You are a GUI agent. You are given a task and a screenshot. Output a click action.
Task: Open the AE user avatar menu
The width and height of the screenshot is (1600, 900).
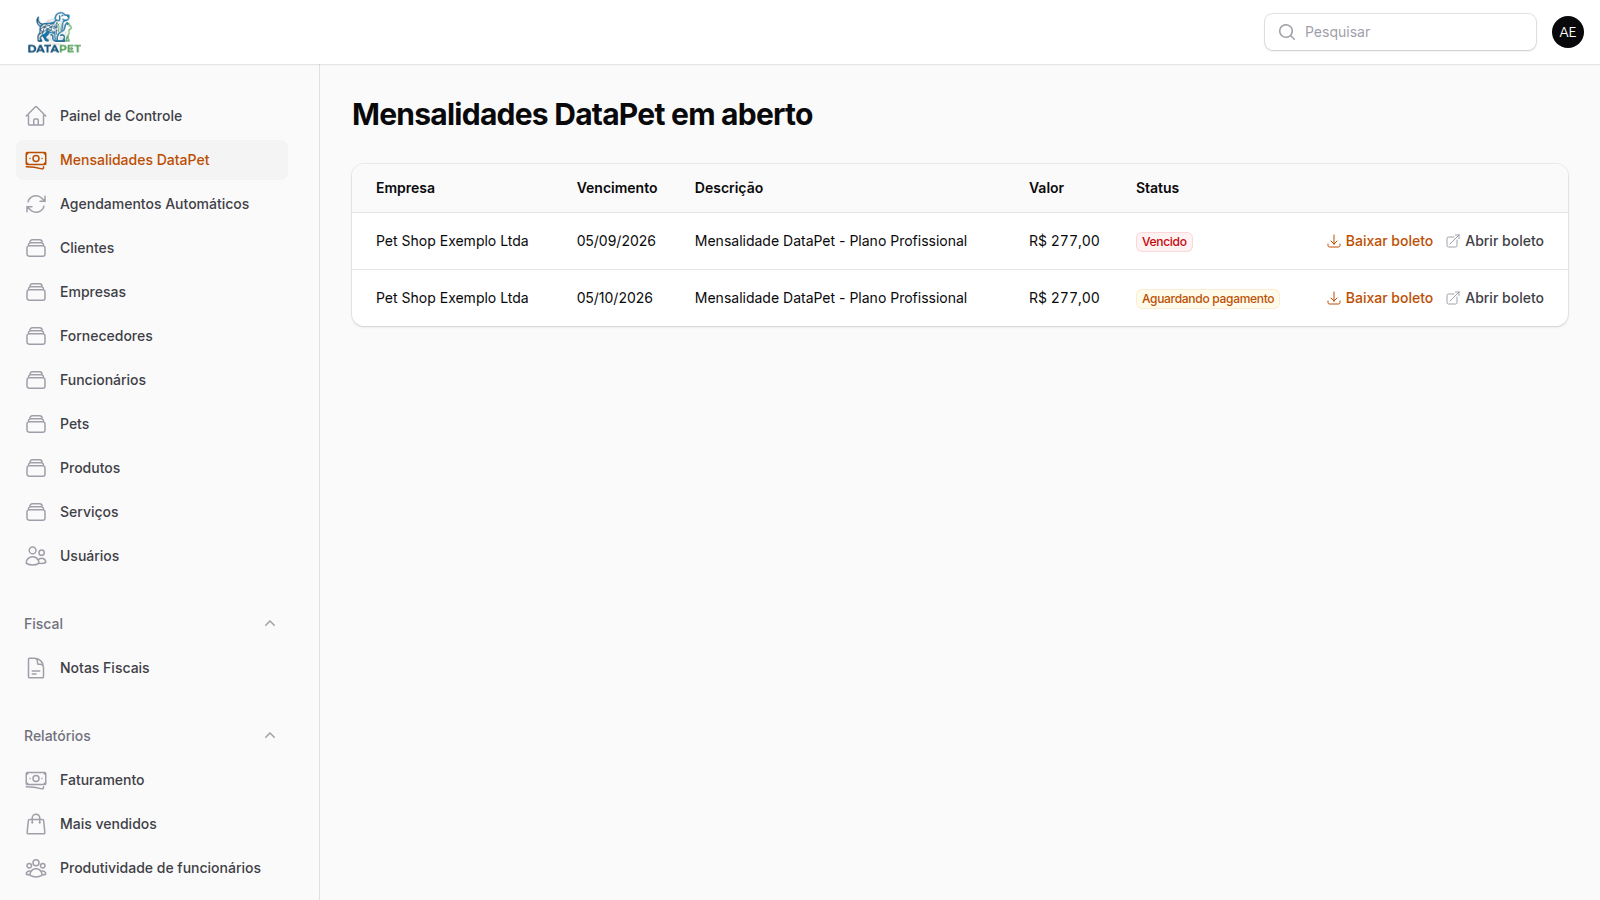[x=1568, y=32]
